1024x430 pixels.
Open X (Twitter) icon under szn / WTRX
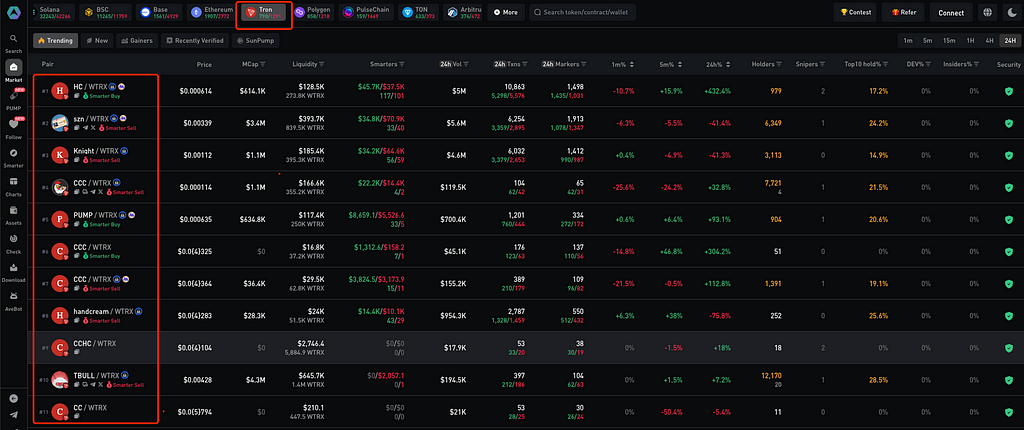[x=93, y=127]
